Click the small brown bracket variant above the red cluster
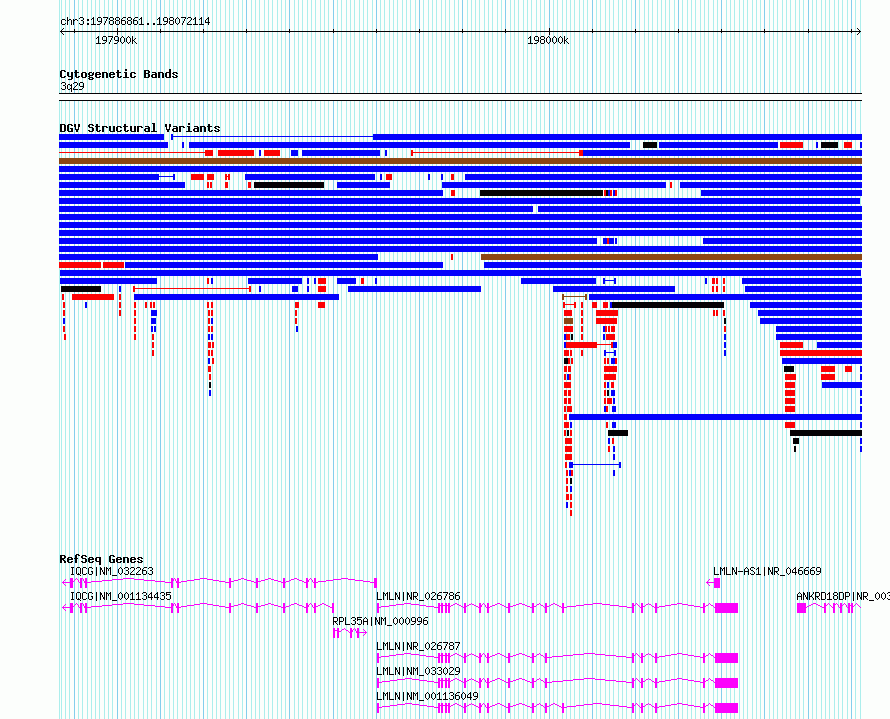Image resolution: width=890 pixels, height=719 pixels. click(x=574, y=297)
